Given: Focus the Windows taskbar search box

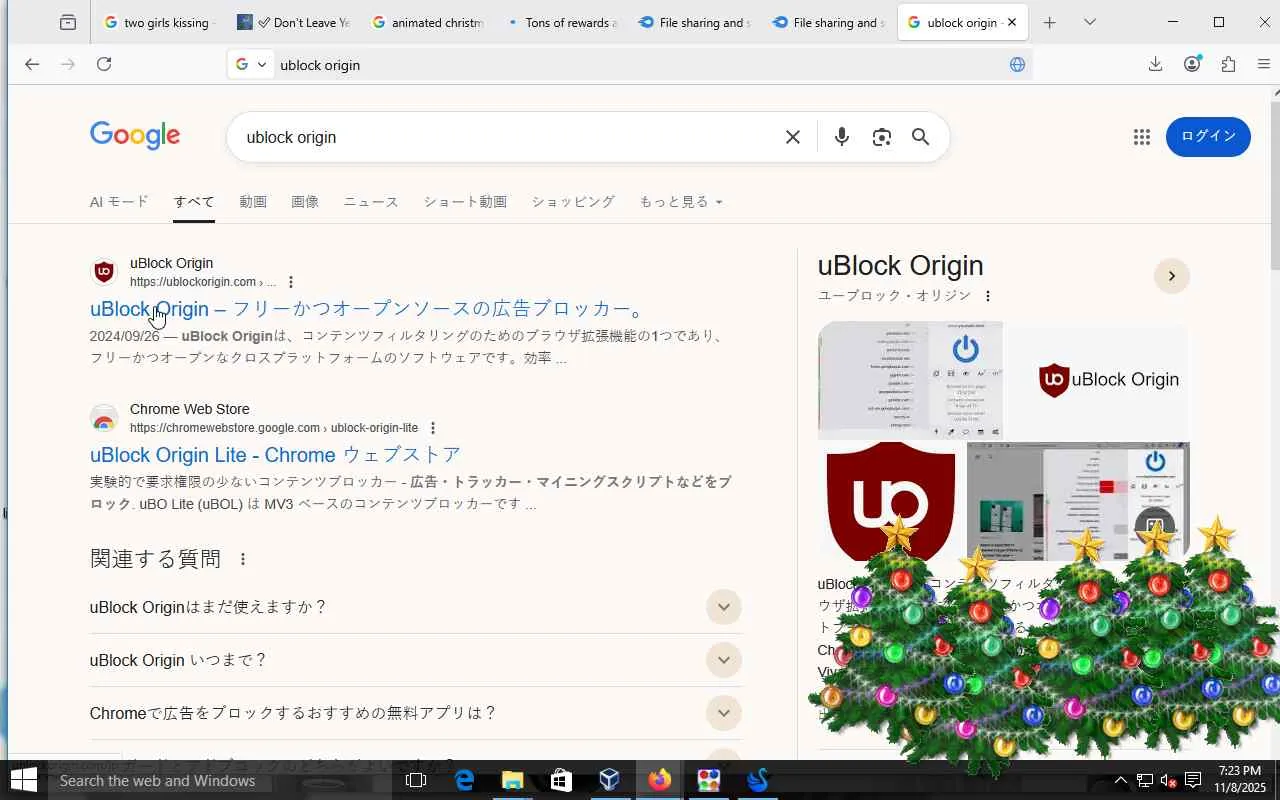Looking at the screenshot, I should pyautogui.click(x=220, y=780).
